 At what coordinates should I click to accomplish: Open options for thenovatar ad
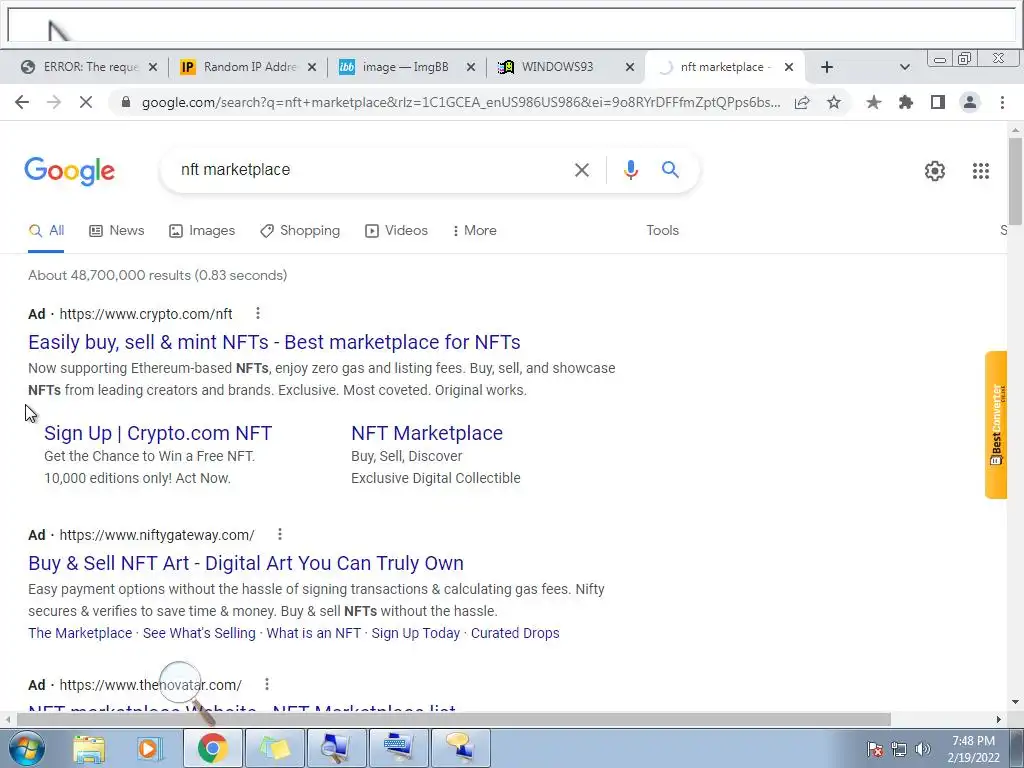coord(266,684)
